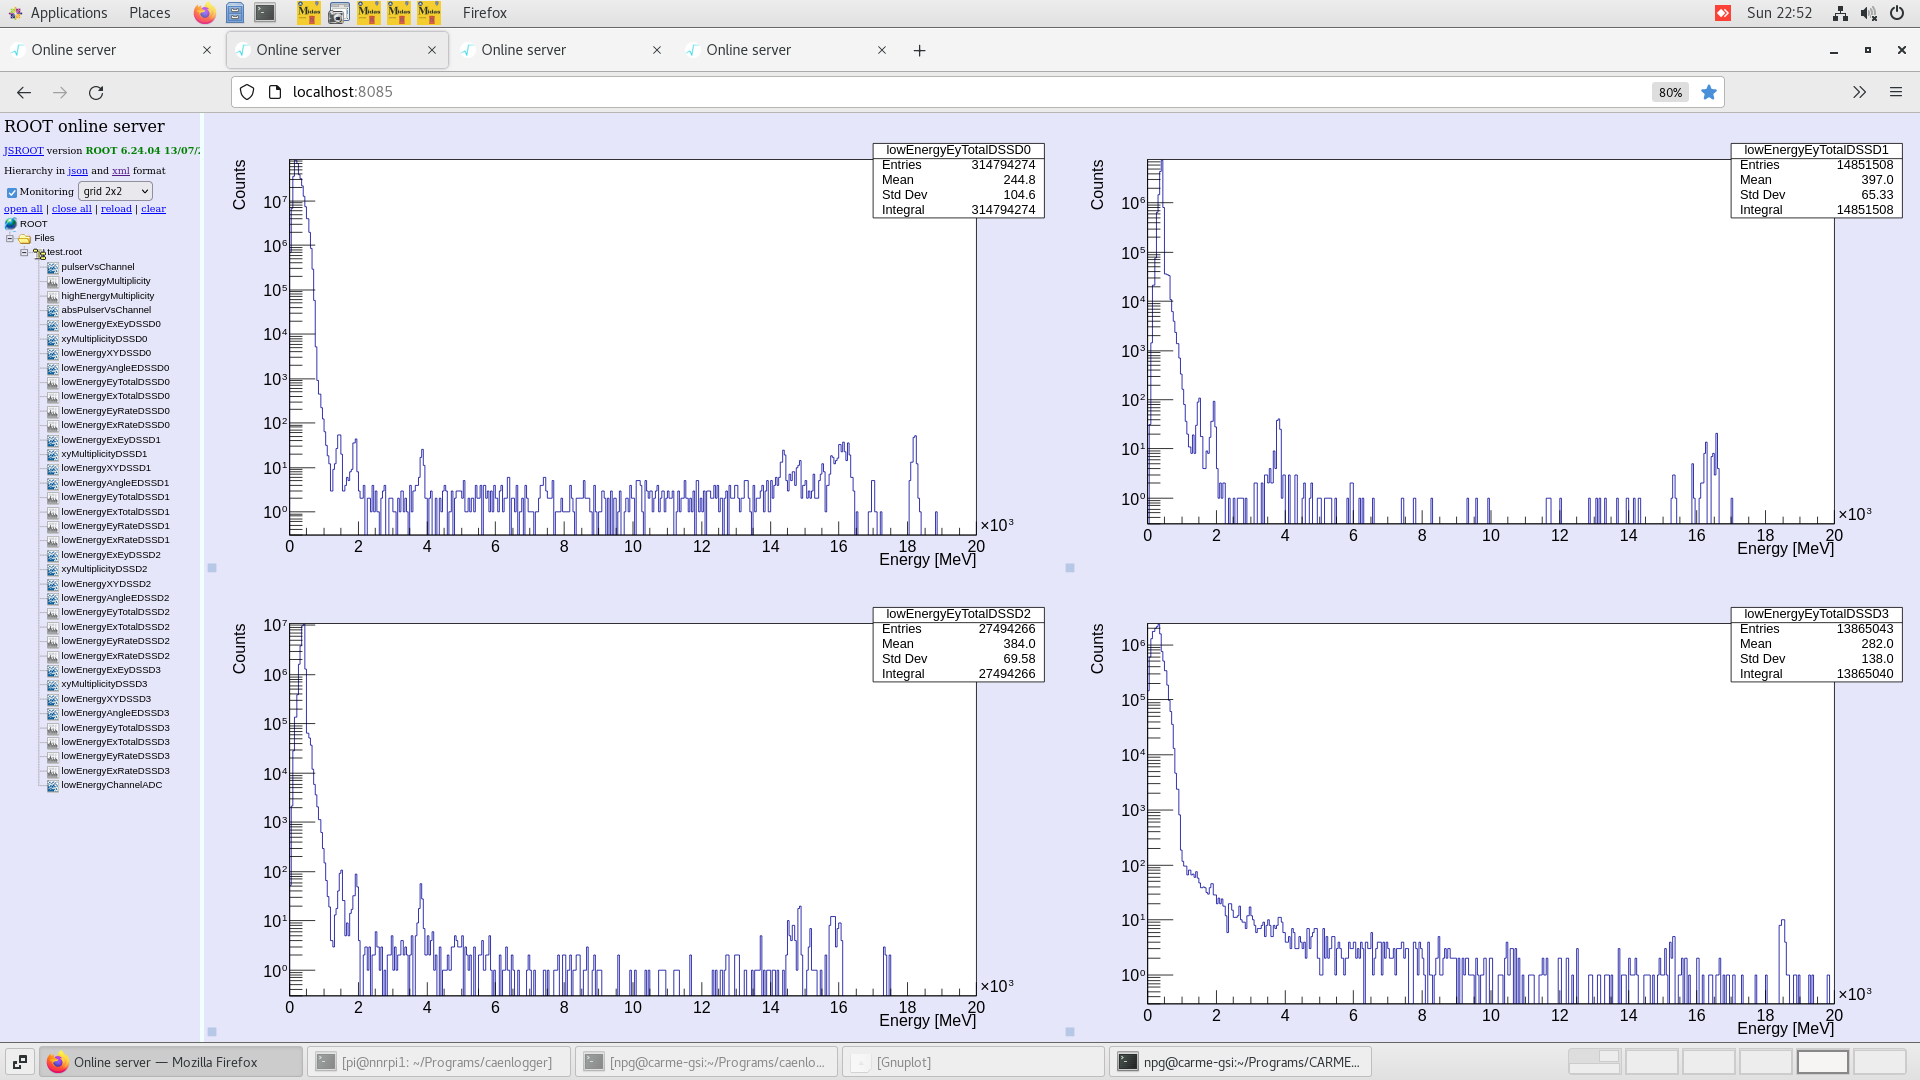This screenshot has width=1920, height=1080.
Task: Click the JSROOT hyperlink
Action: pos(23,151)
